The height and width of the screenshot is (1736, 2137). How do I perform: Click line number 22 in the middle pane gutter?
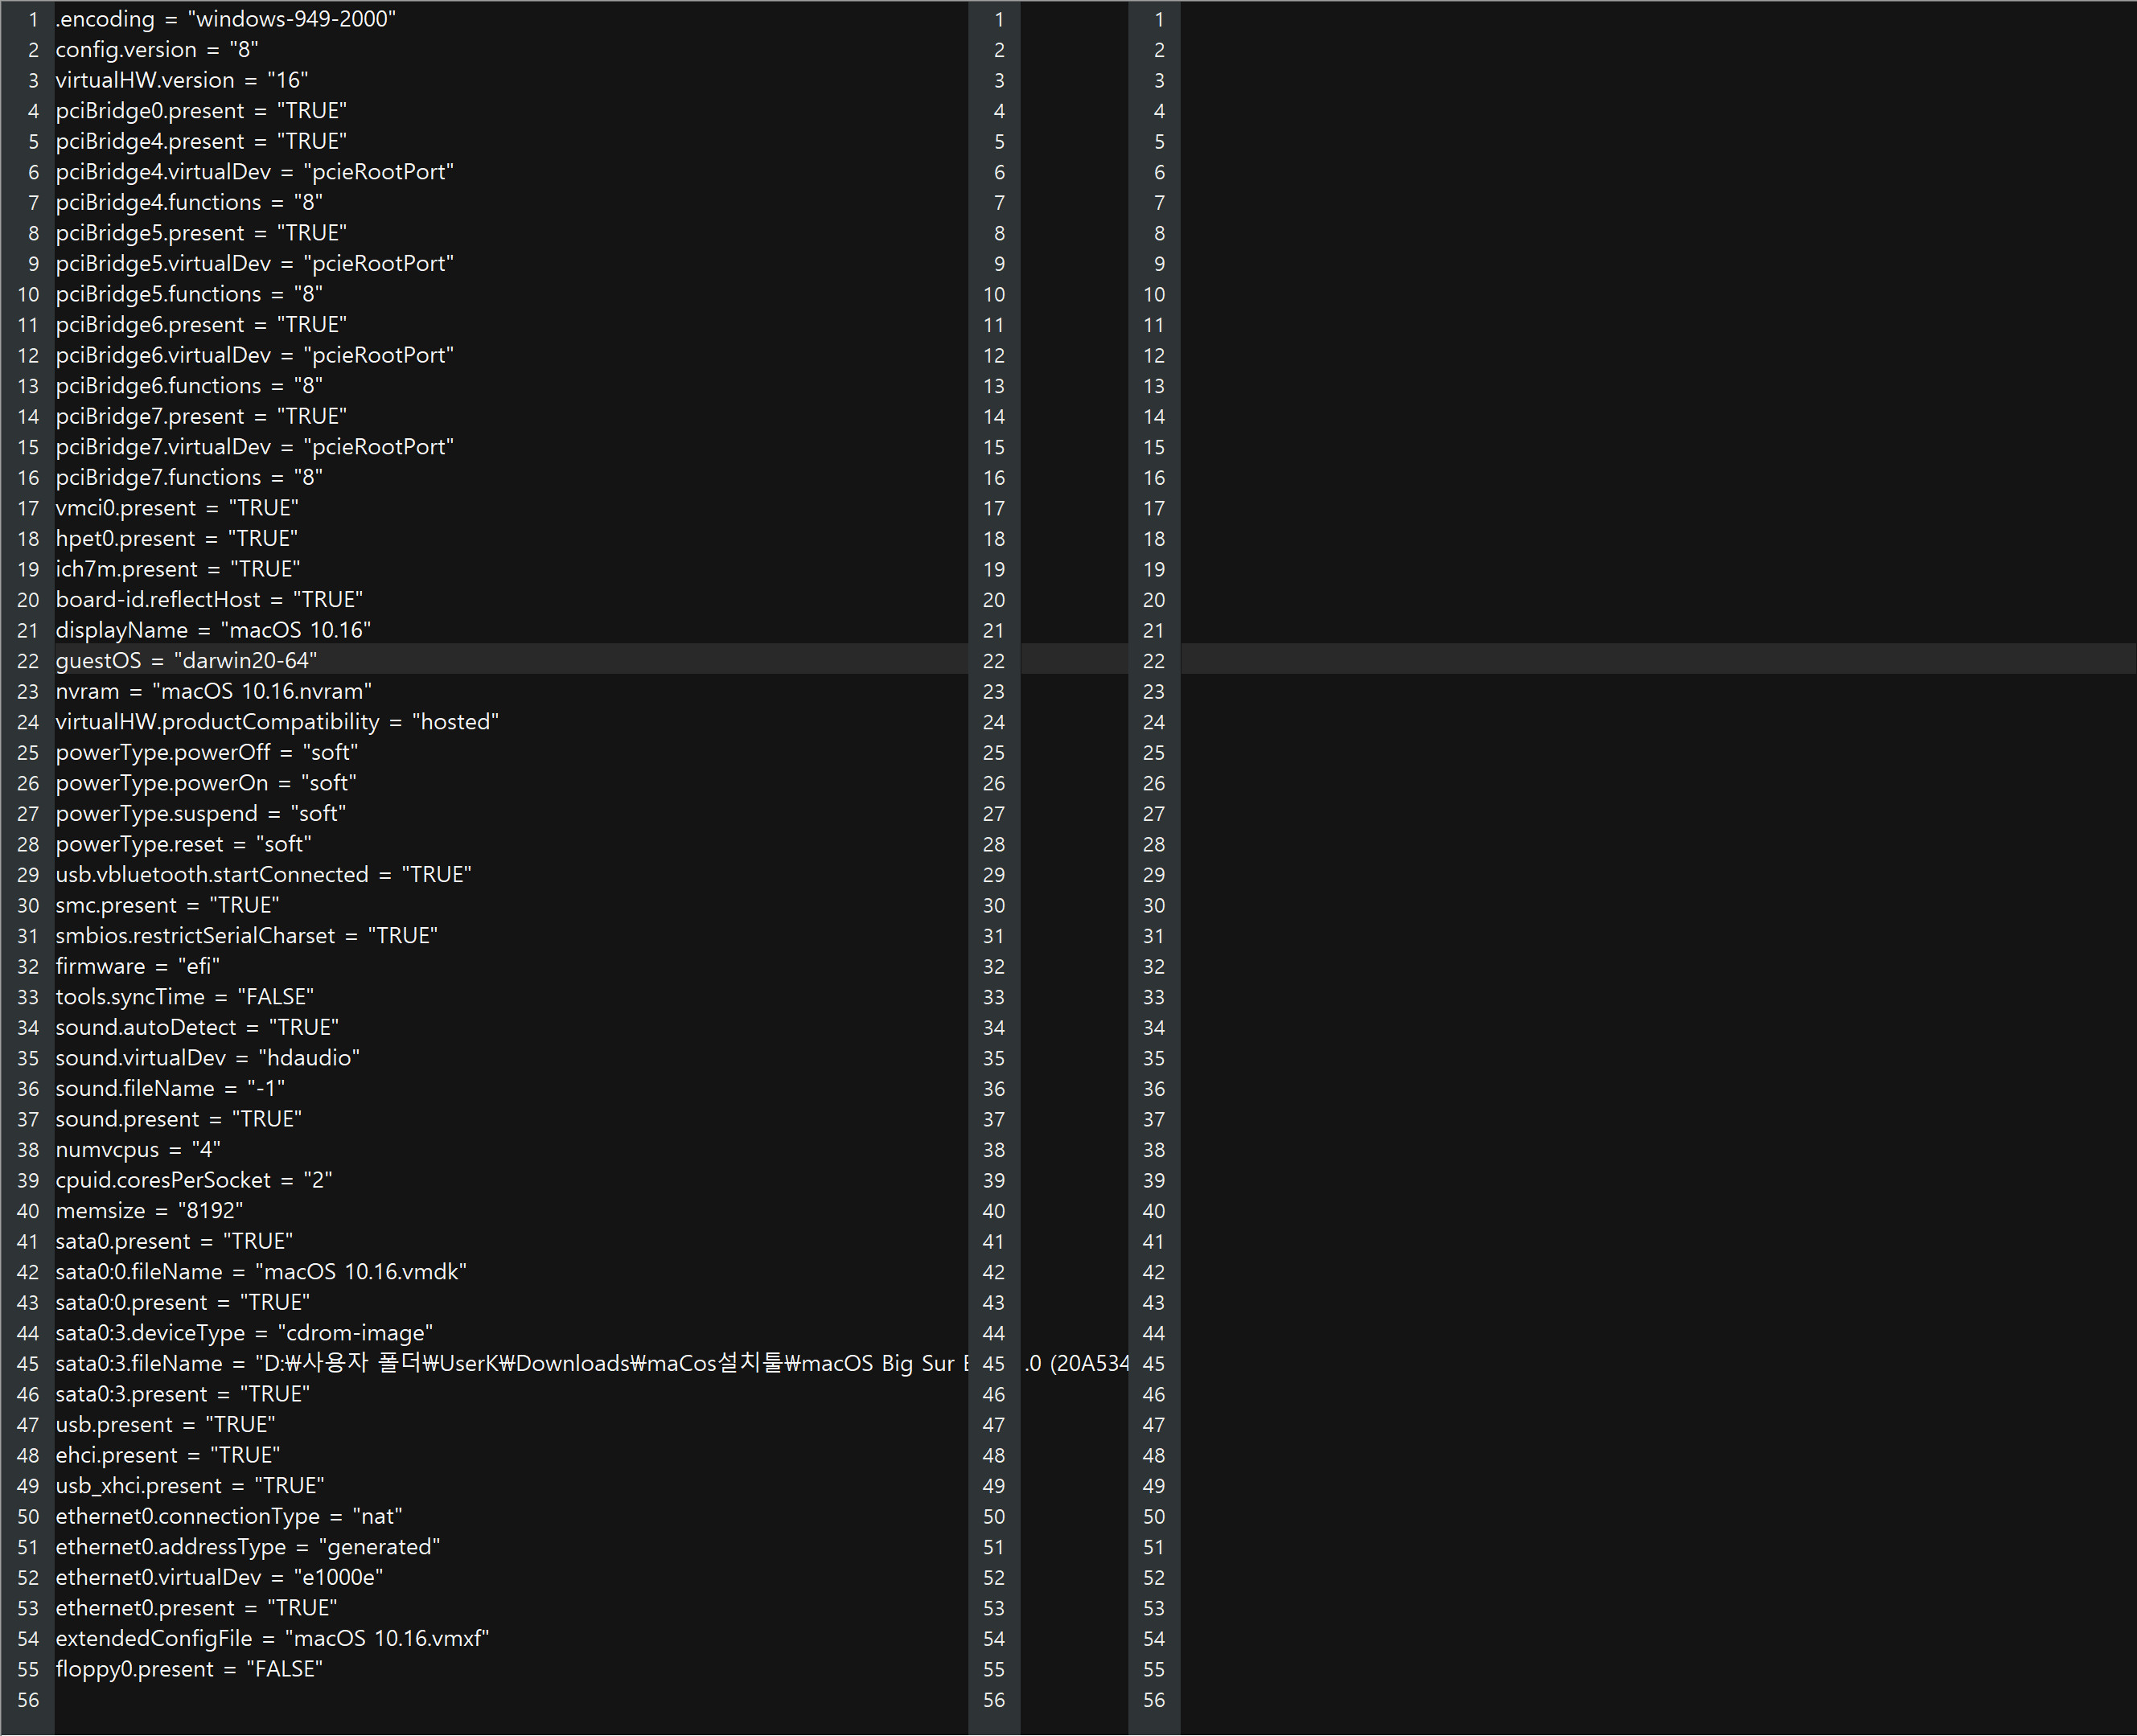click(x=994, y=661)
